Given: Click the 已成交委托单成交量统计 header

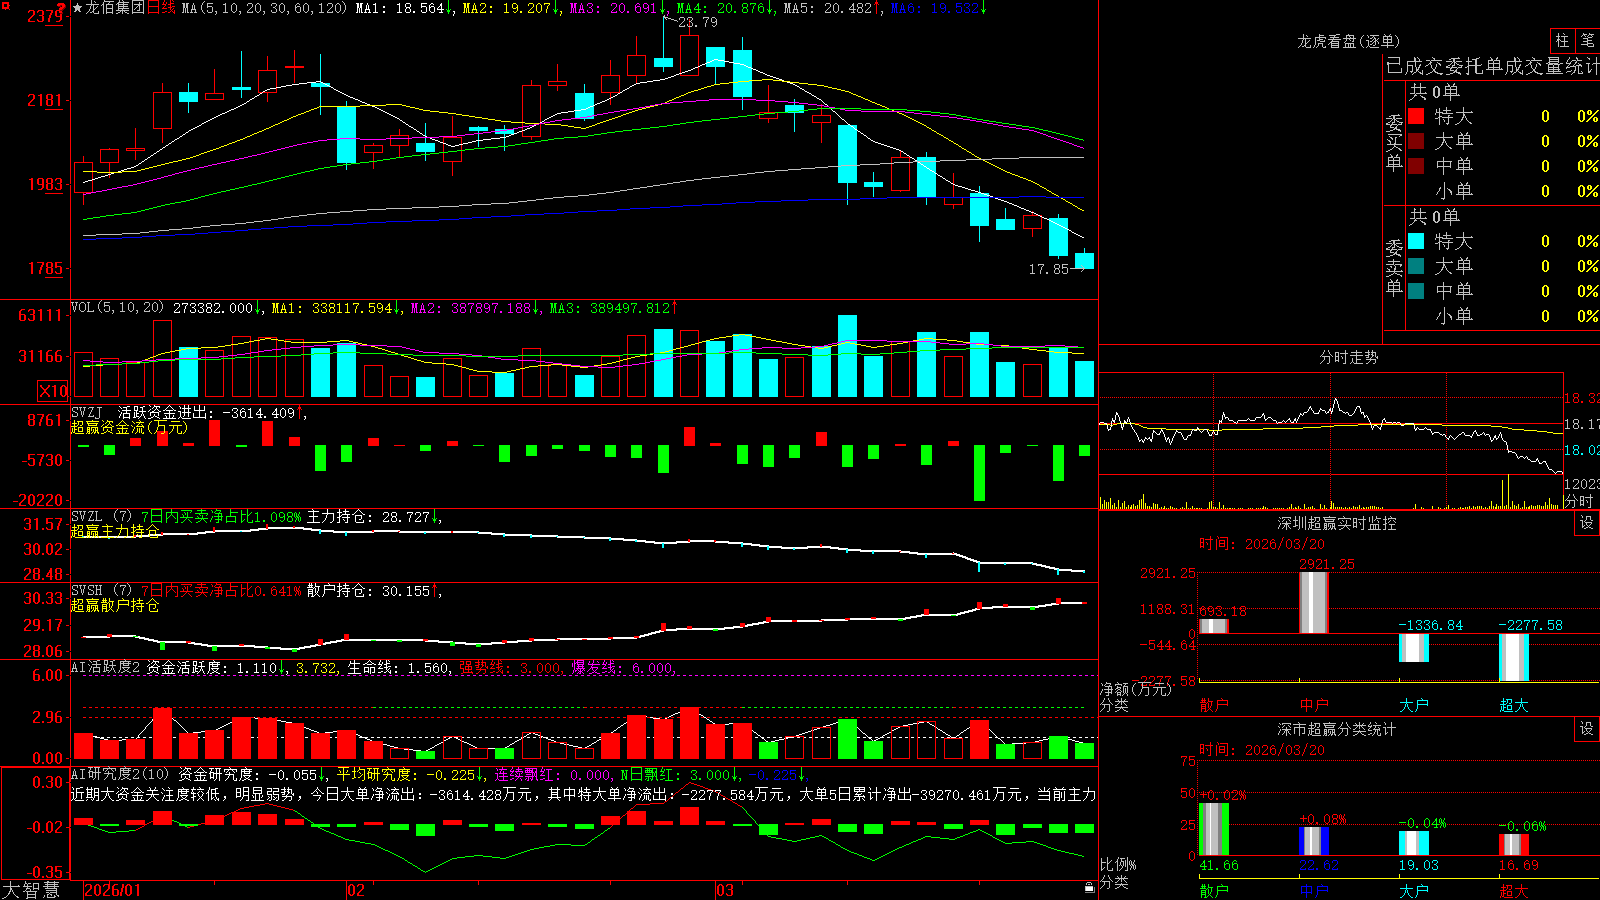Looking at the screenshot, I should pyautogui.click(x=1492, y=66).
